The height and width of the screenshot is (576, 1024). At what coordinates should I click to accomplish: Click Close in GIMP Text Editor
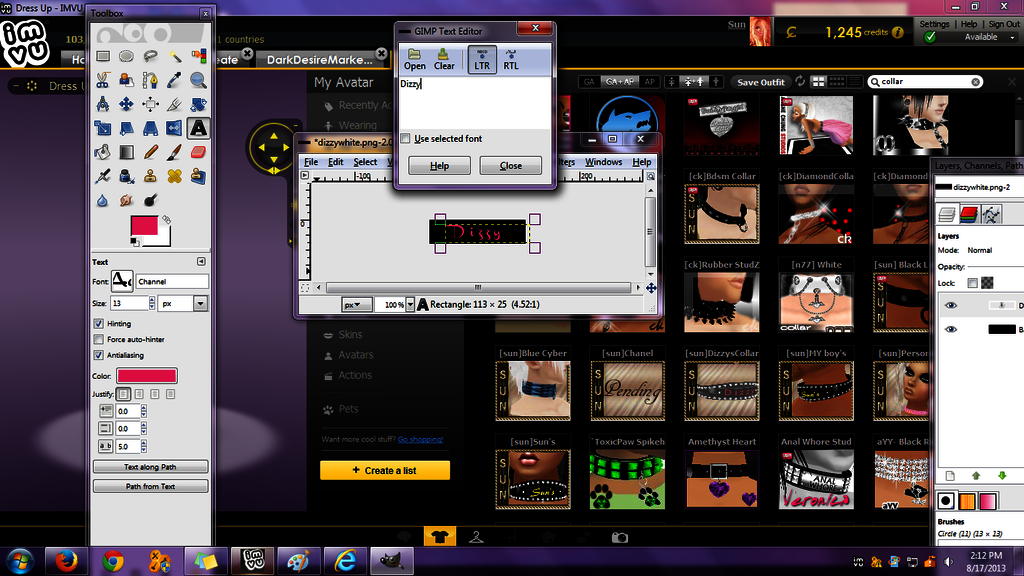(511, 166)
